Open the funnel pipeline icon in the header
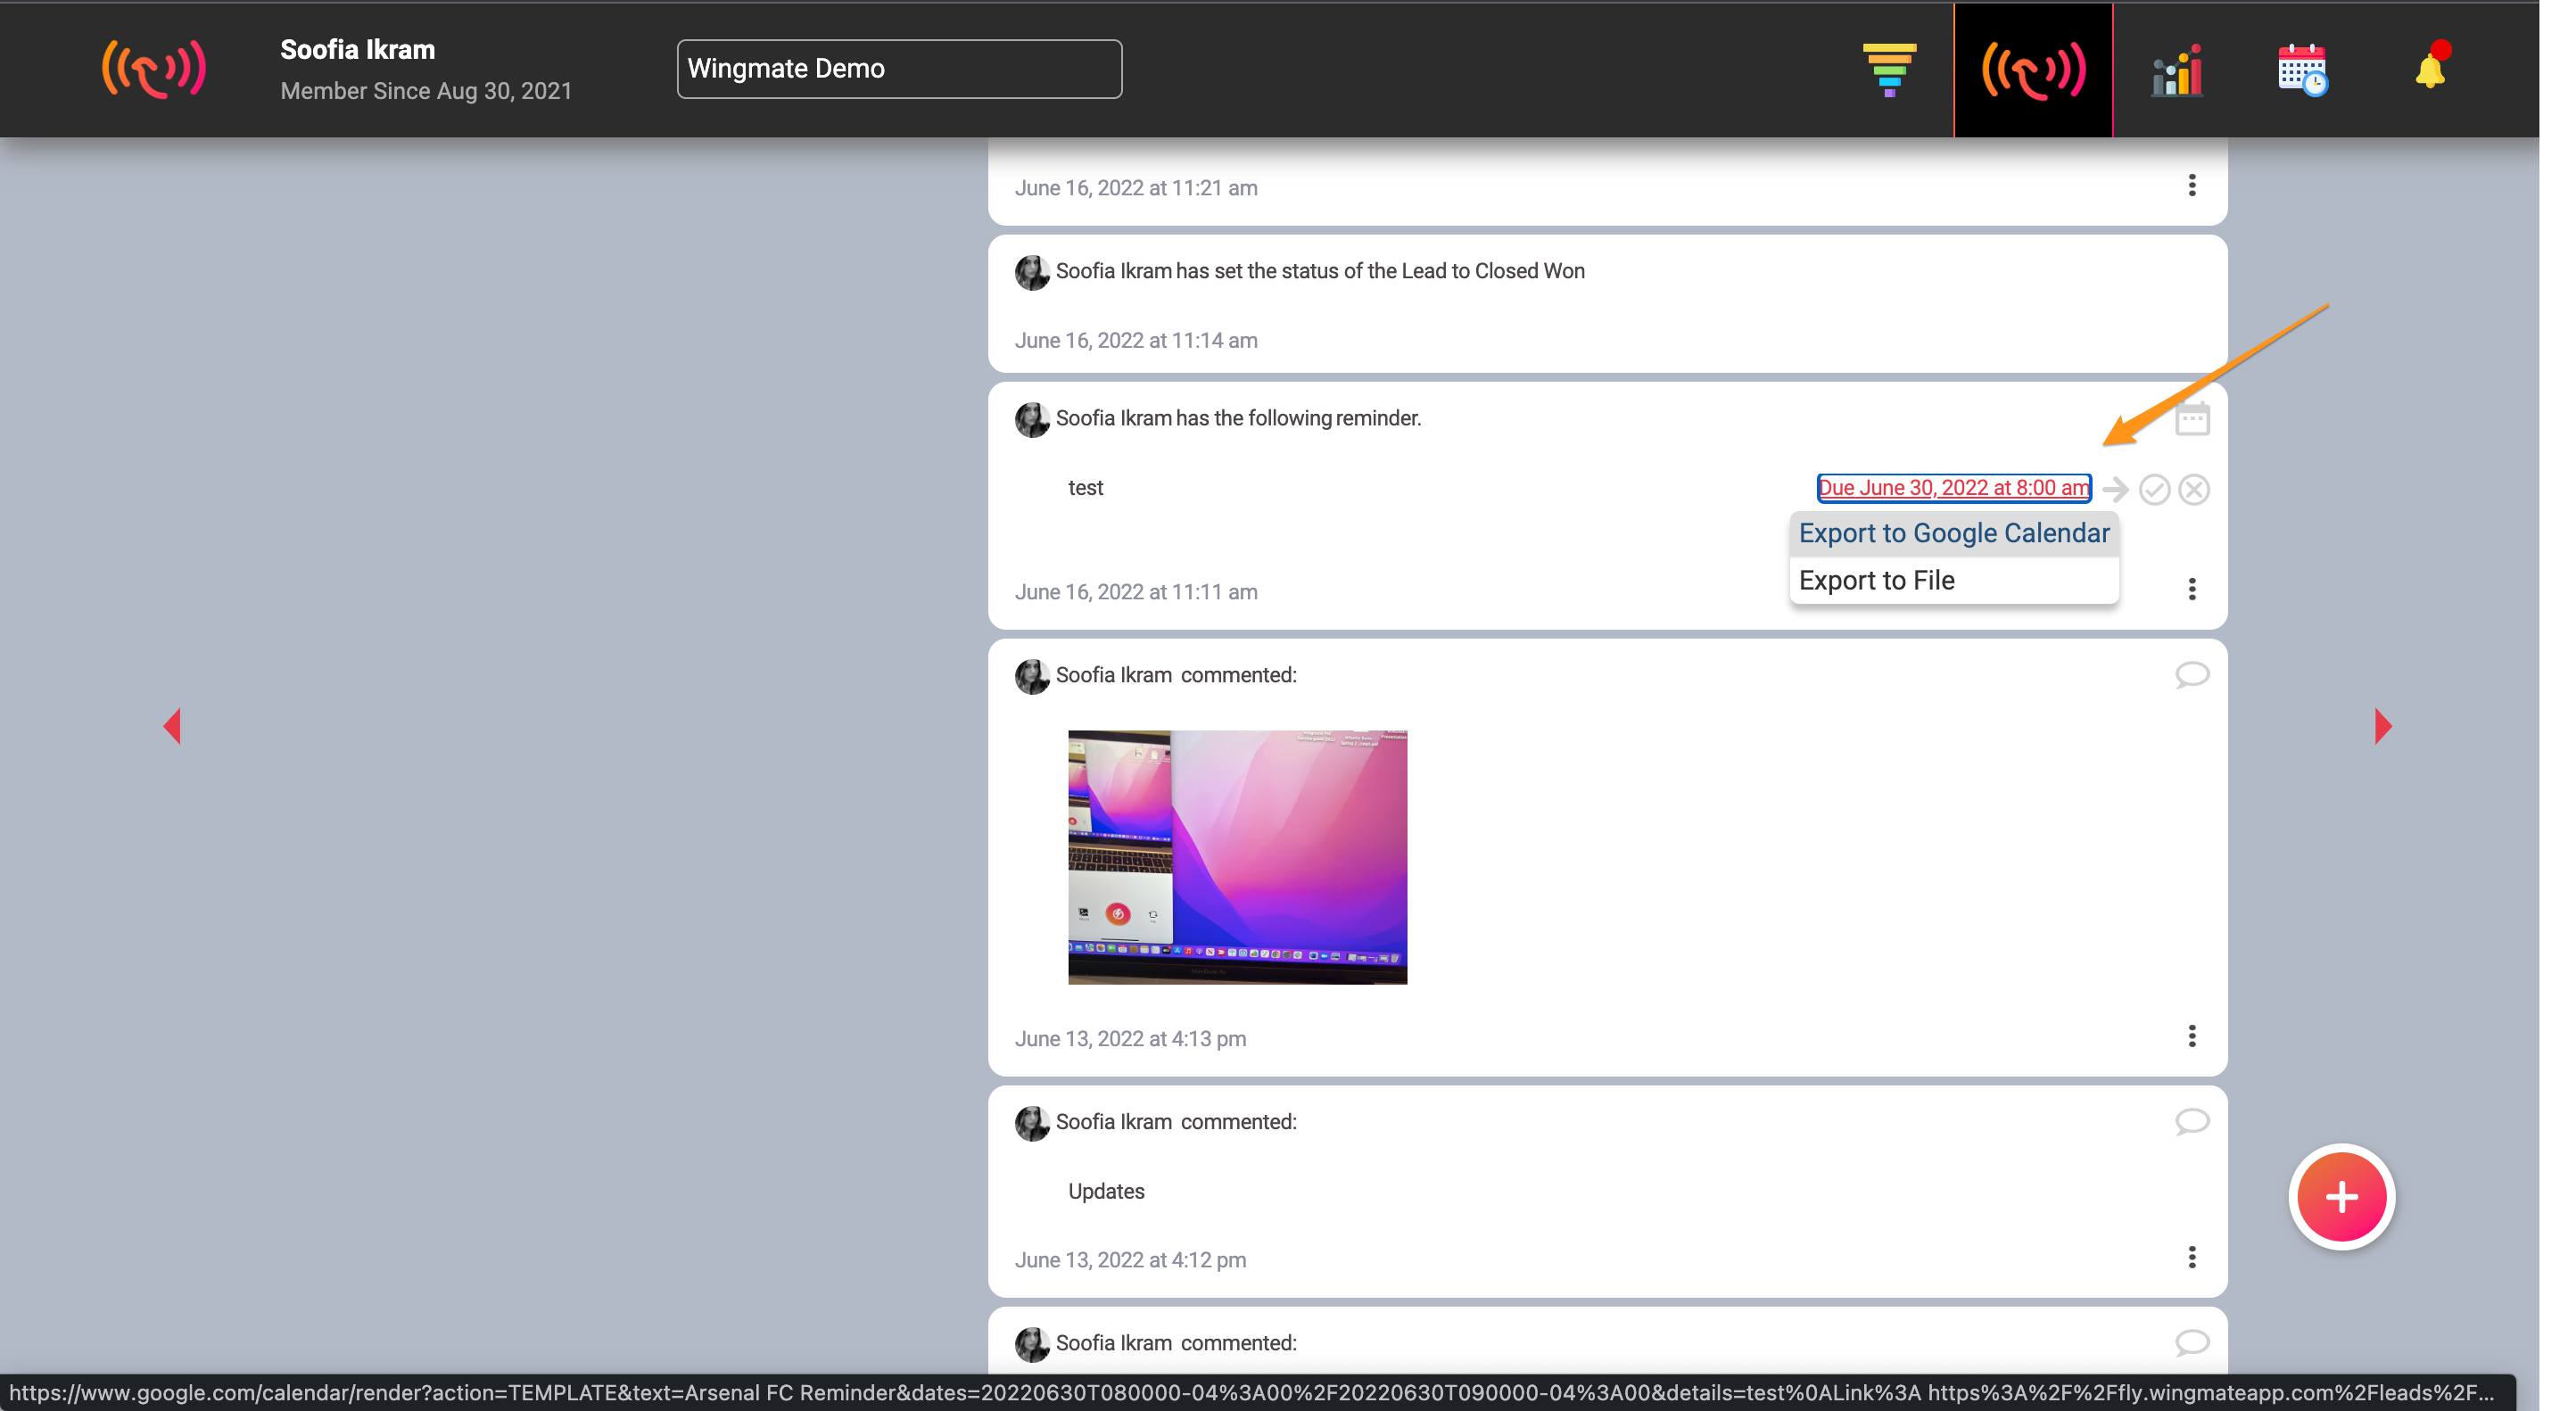 pos(1889,70)
